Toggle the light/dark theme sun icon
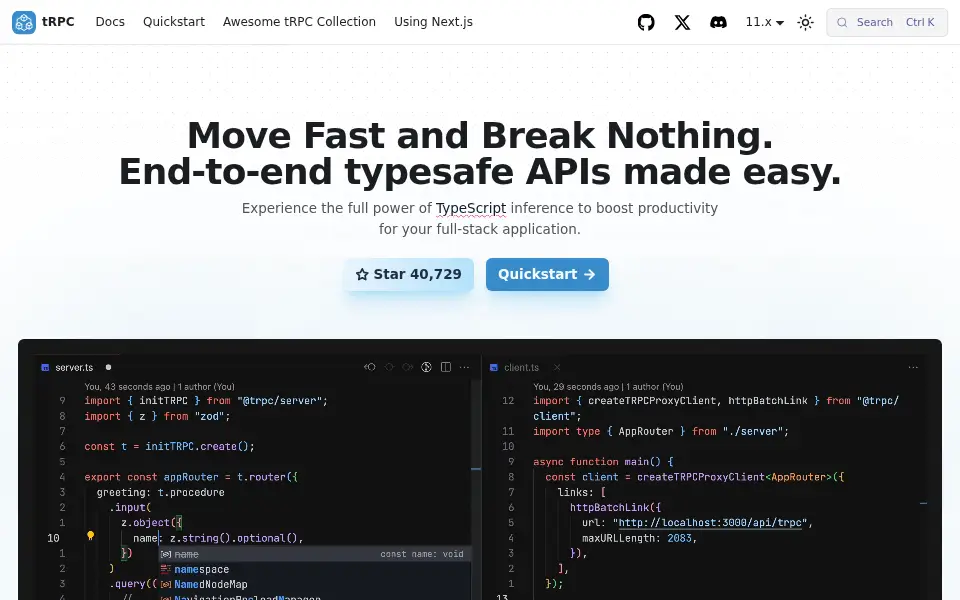Screen dimensions: 960x600 [806, 23]
